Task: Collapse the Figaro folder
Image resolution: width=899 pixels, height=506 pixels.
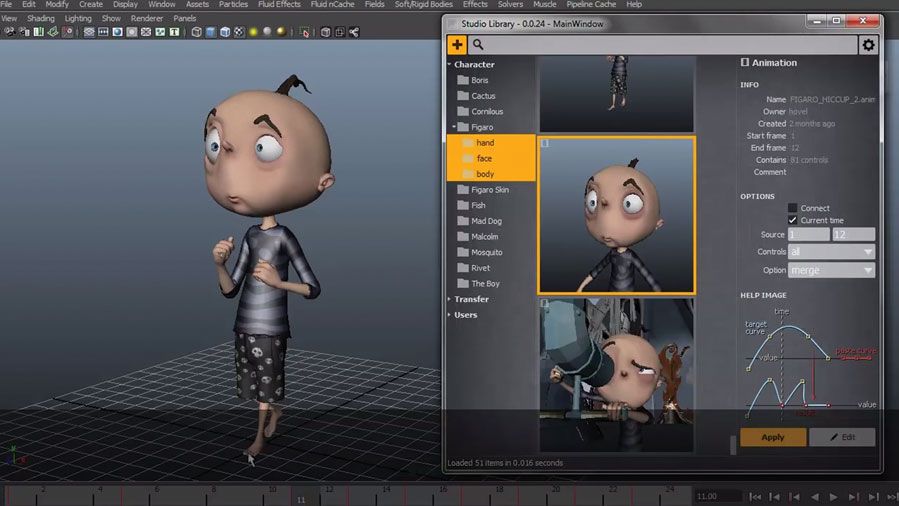Action: pyautogui.click(x=452, y=127)
